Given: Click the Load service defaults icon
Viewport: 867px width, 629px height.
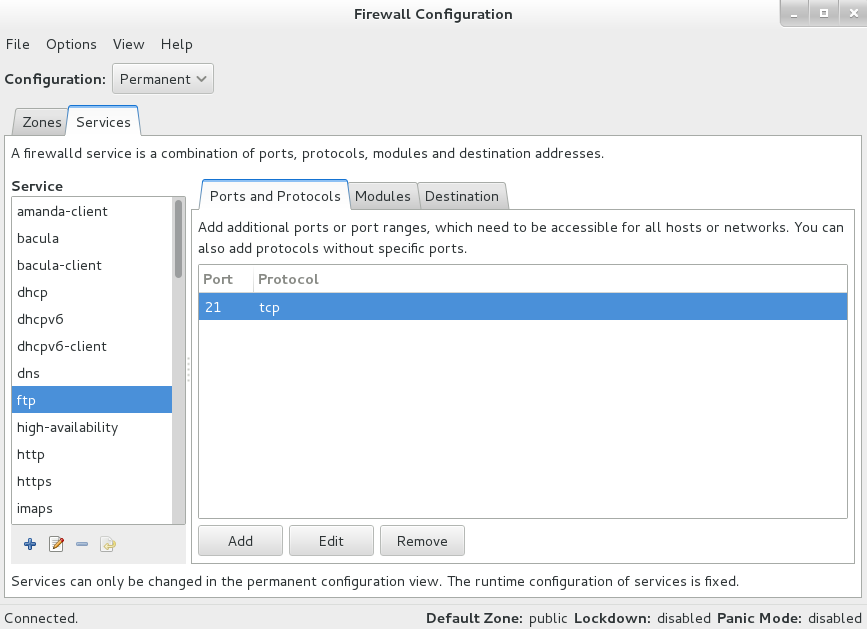Looking at the screenshot, I should pyautogui.click(x=107, y=544).
